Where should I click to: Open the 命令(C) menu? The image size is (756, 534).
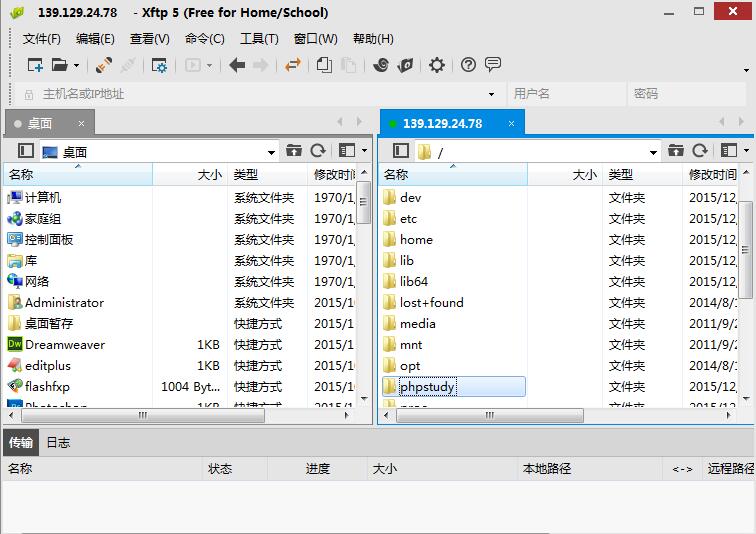tap(205, 39)
